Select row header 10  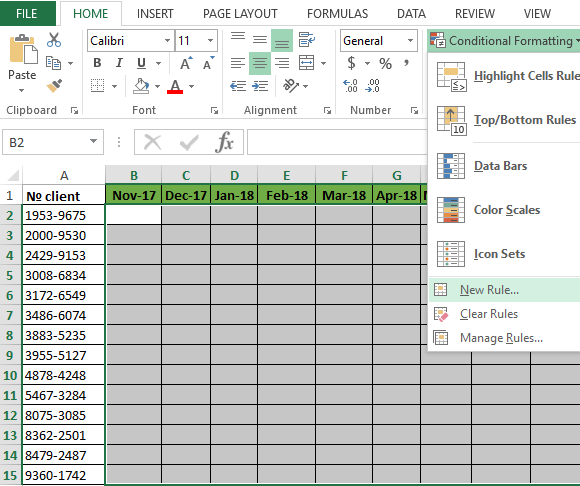tap(10, 375)
